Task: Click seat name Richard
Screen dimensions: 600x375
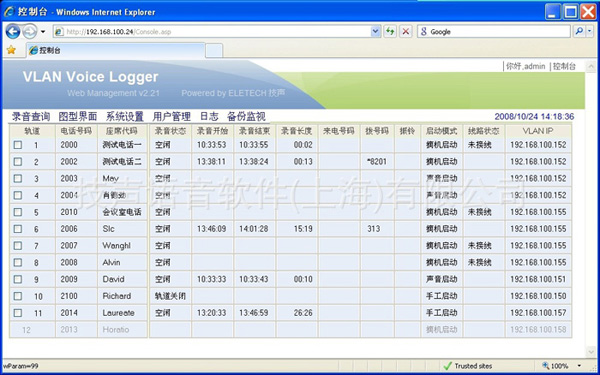Action: pos(117,296)
